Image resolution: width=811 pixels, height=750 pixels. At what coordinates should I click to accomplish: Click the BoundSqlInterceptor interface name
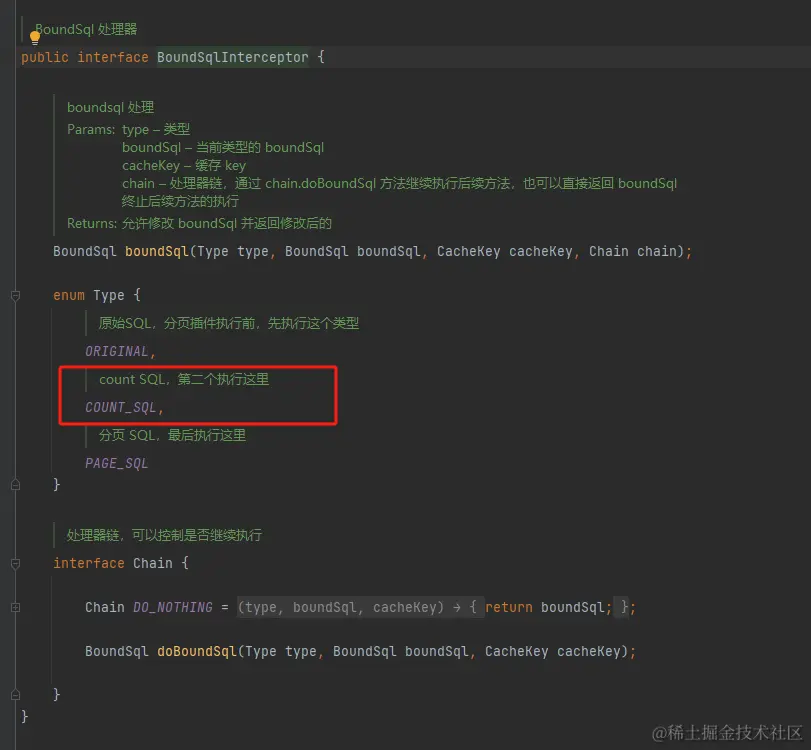[x=233, y=57]
